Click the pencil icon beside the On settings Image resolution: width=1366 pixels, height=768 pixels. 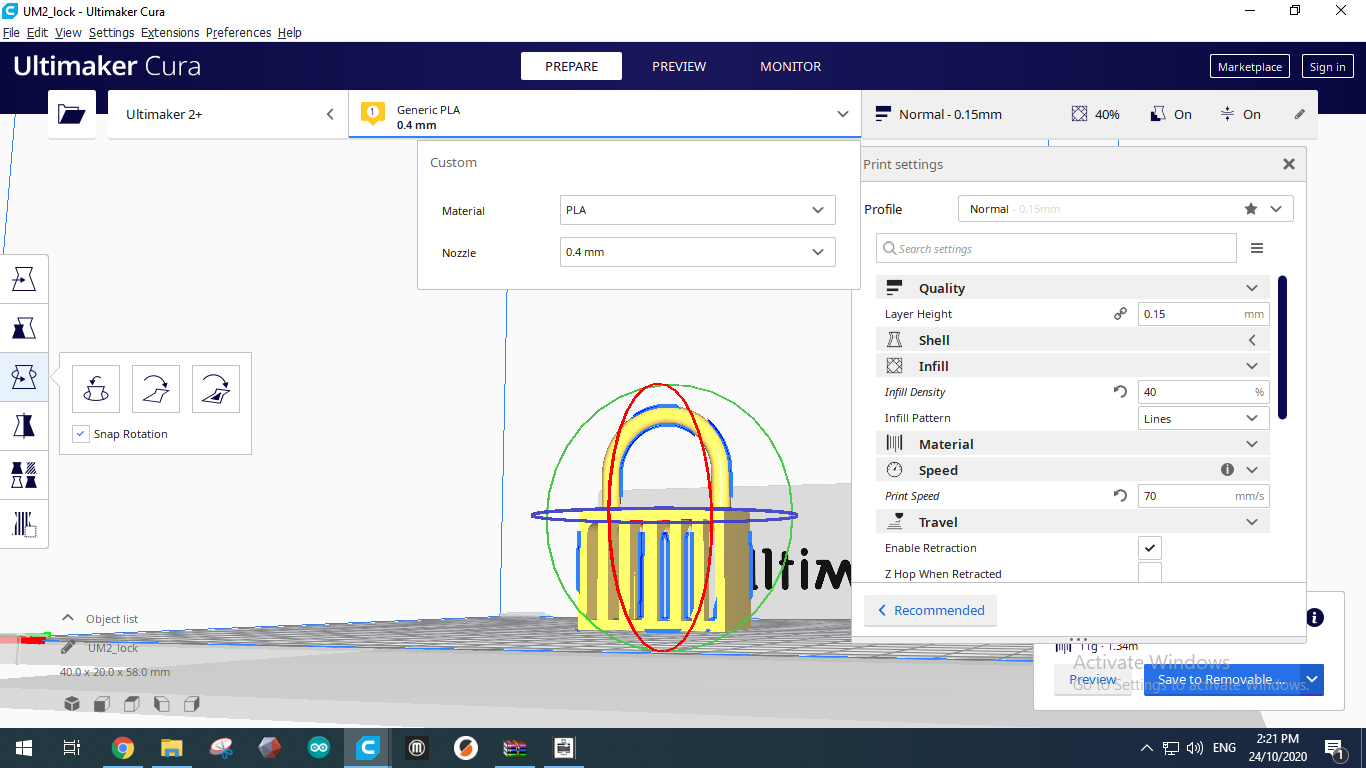(x=1300, y=114)
